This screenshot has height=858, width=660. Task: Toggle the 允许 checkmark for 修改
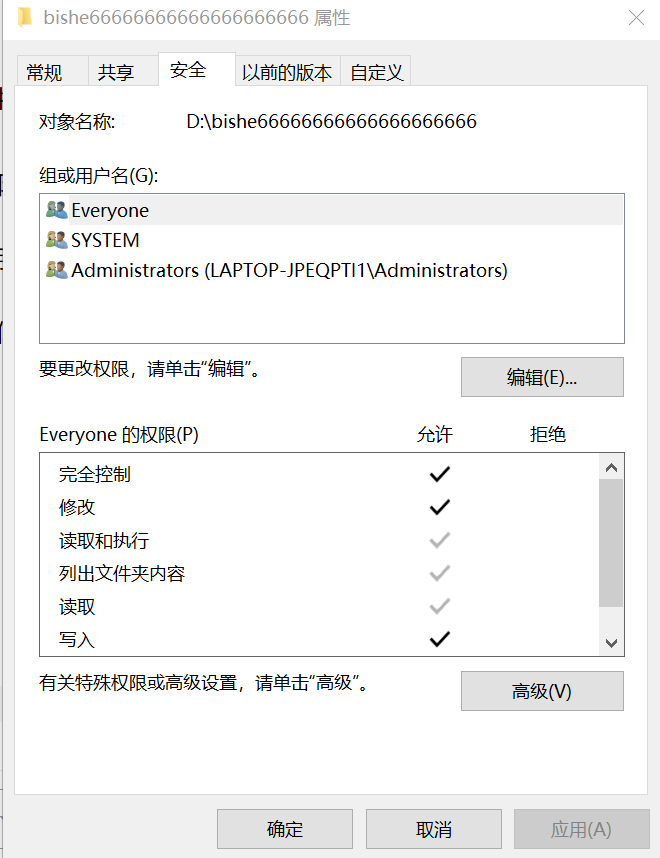click(439, 506)
